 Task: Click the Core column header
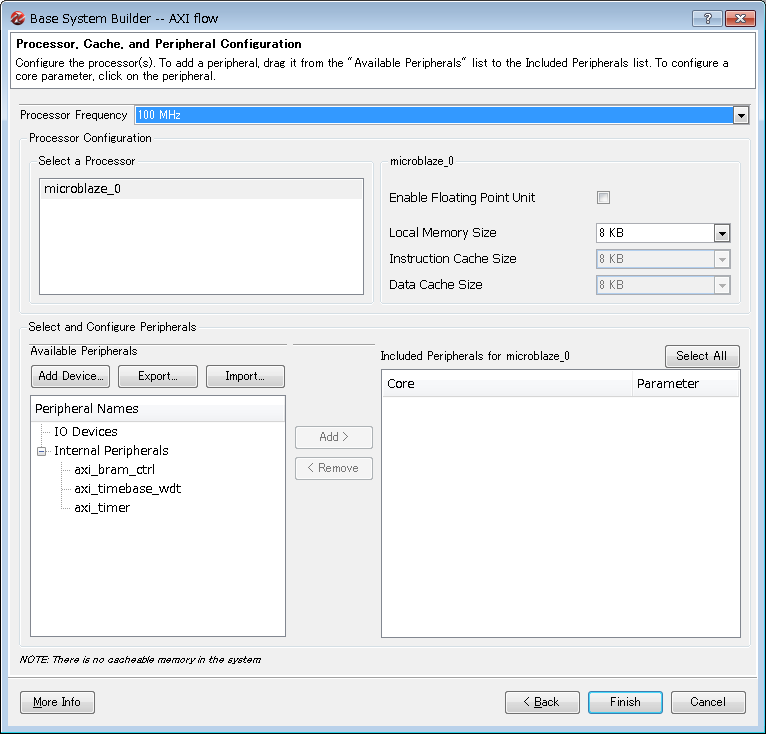coord(506,384)
